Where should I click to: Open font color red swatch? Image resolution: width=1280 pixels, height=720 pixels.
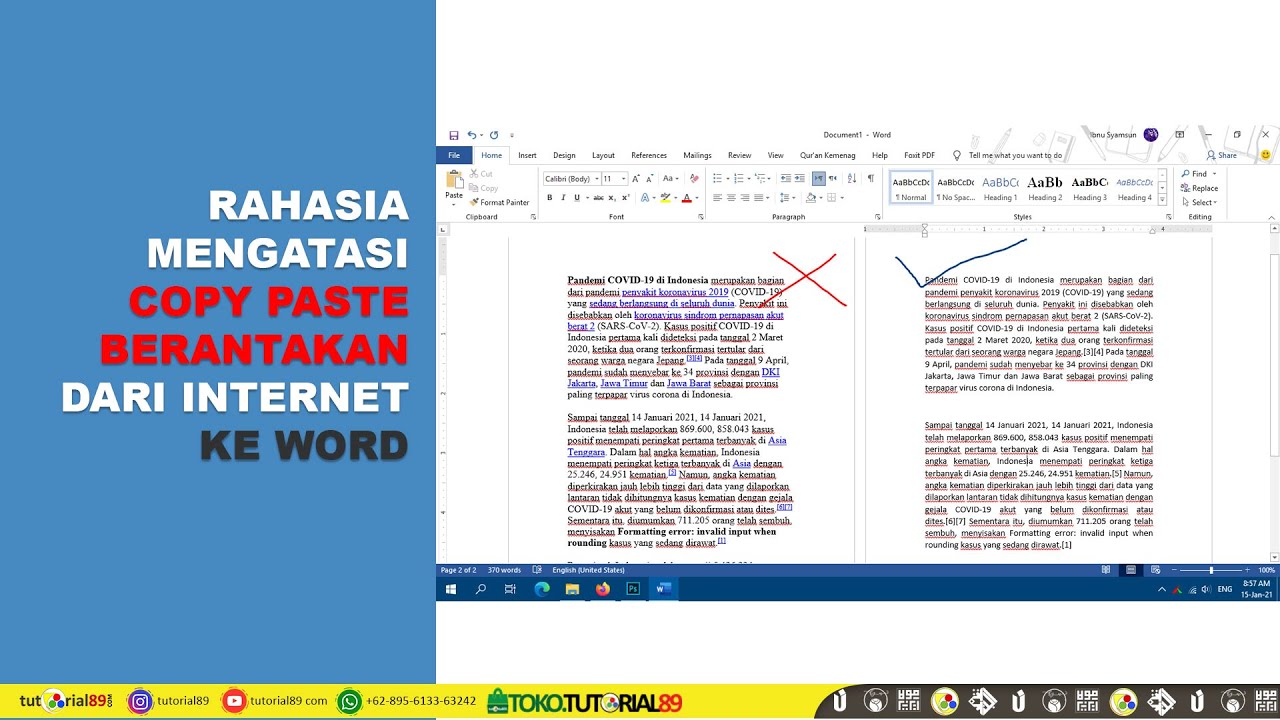(686, 198)
